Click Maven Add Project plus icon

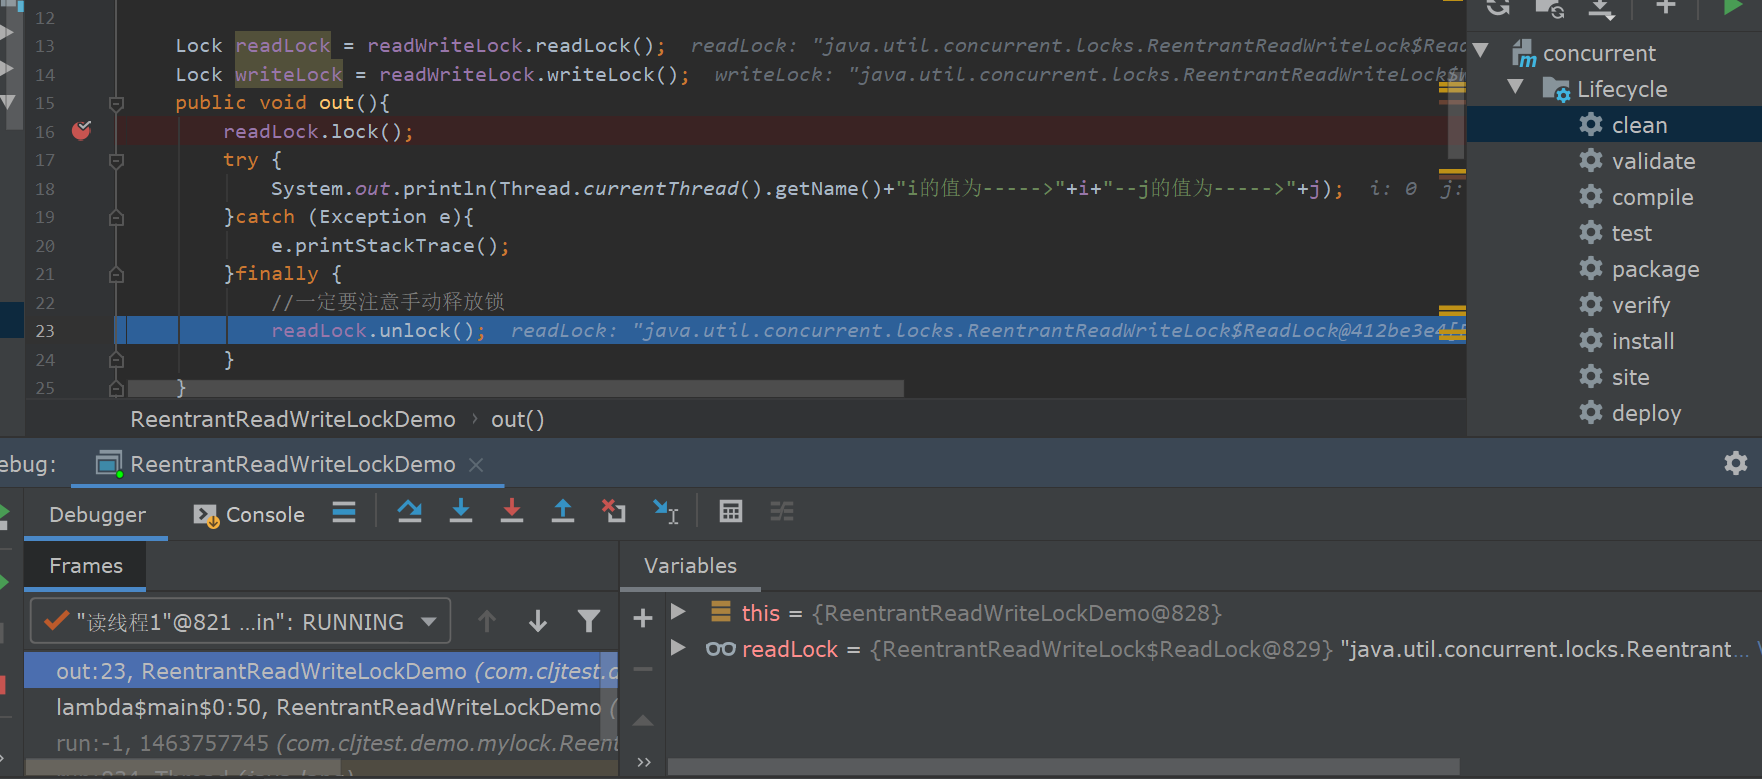tap(1665, 8)
